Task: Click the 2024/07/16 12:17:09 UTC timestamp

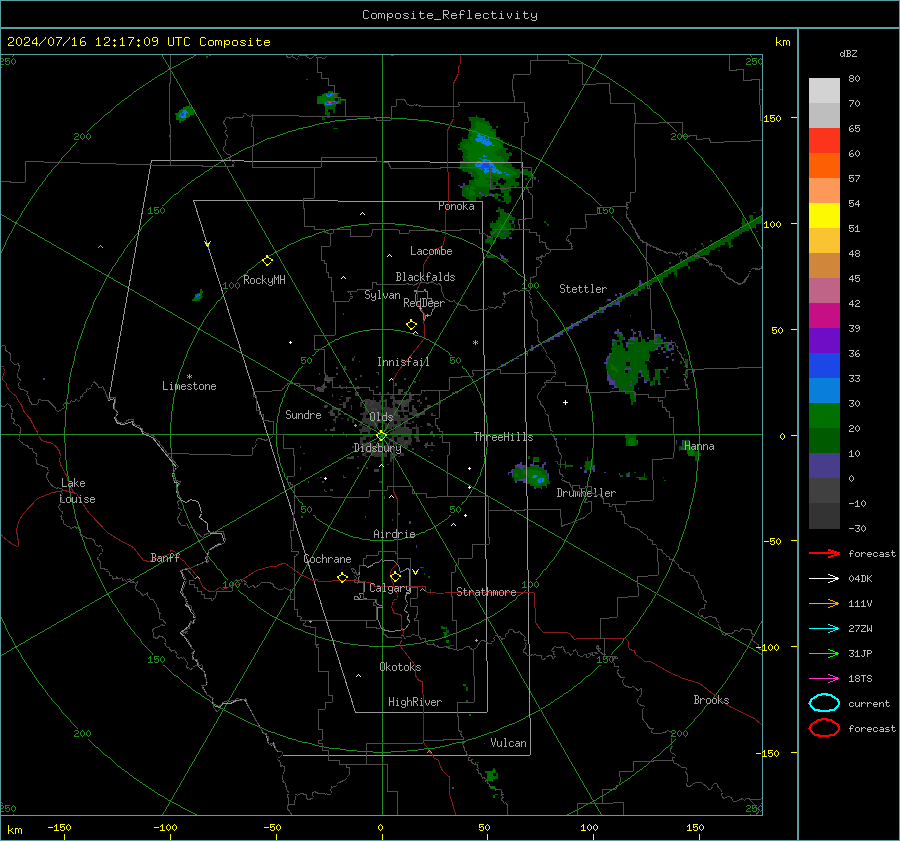Action: pos(138,42)
